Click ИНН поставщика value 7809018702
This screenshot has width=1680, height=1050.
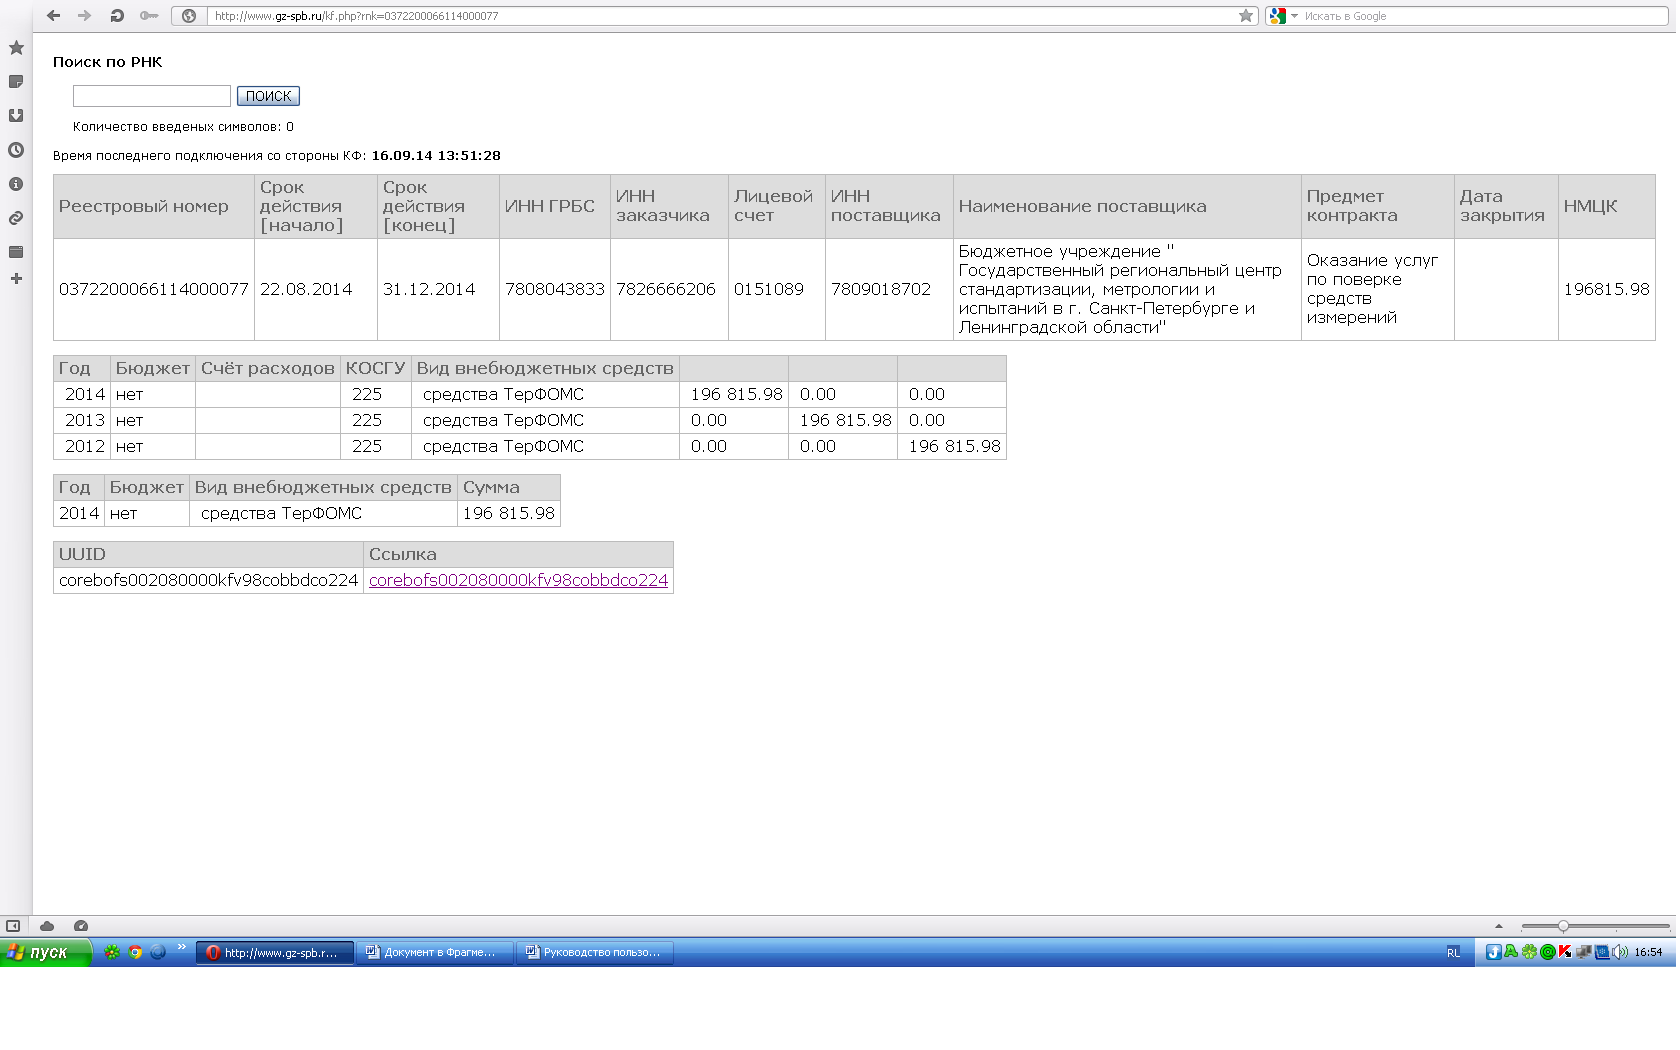(x=881, y=289)
